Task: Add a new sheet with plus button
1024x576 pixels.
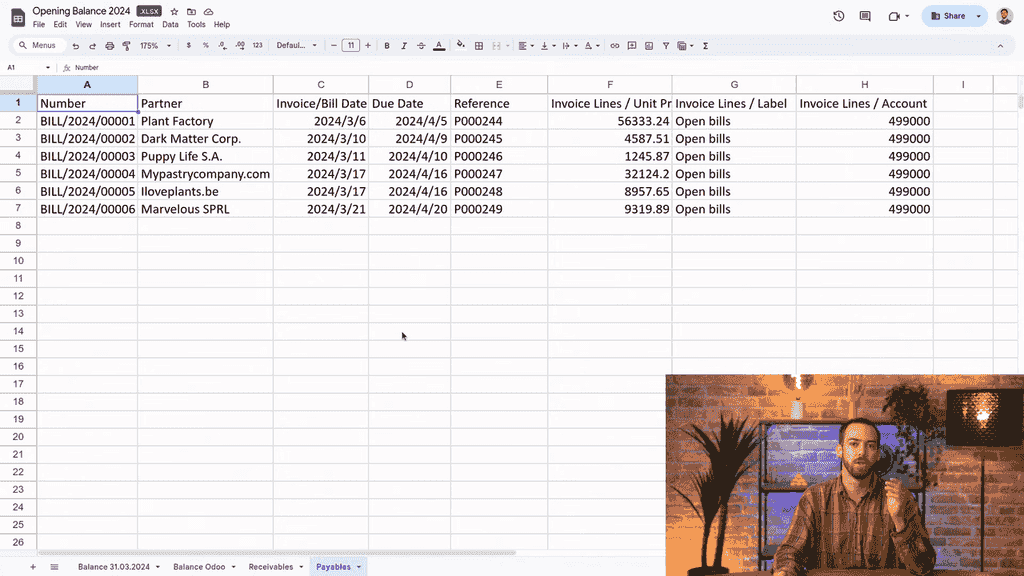Action: click(32, 567)
